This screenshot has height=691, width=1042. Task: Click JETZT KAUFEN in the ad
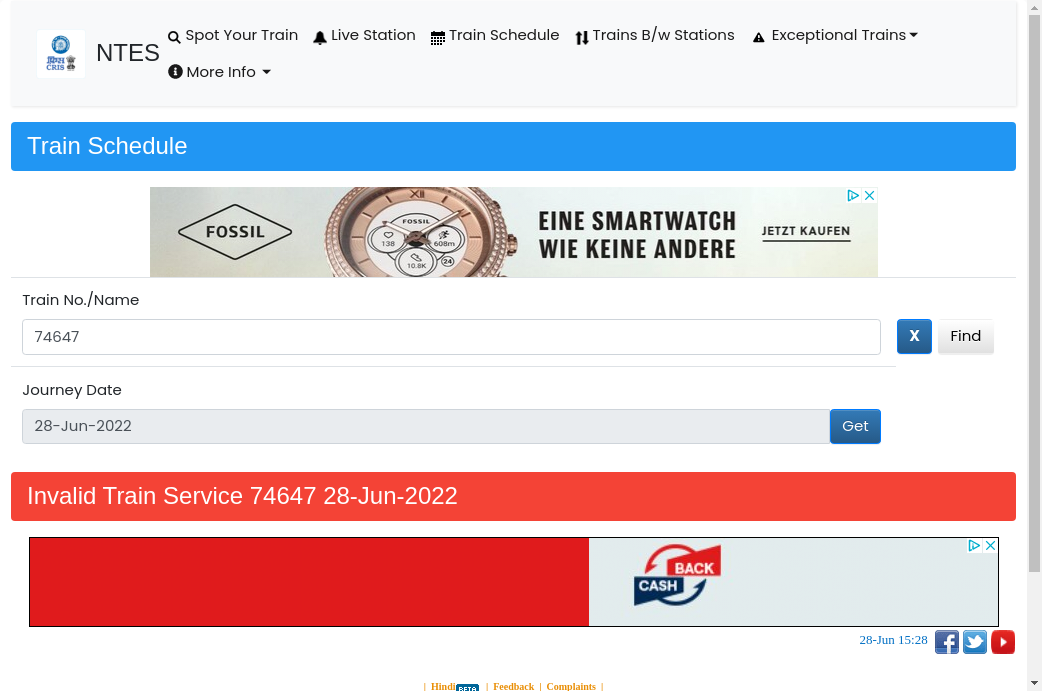click(806, 231)
